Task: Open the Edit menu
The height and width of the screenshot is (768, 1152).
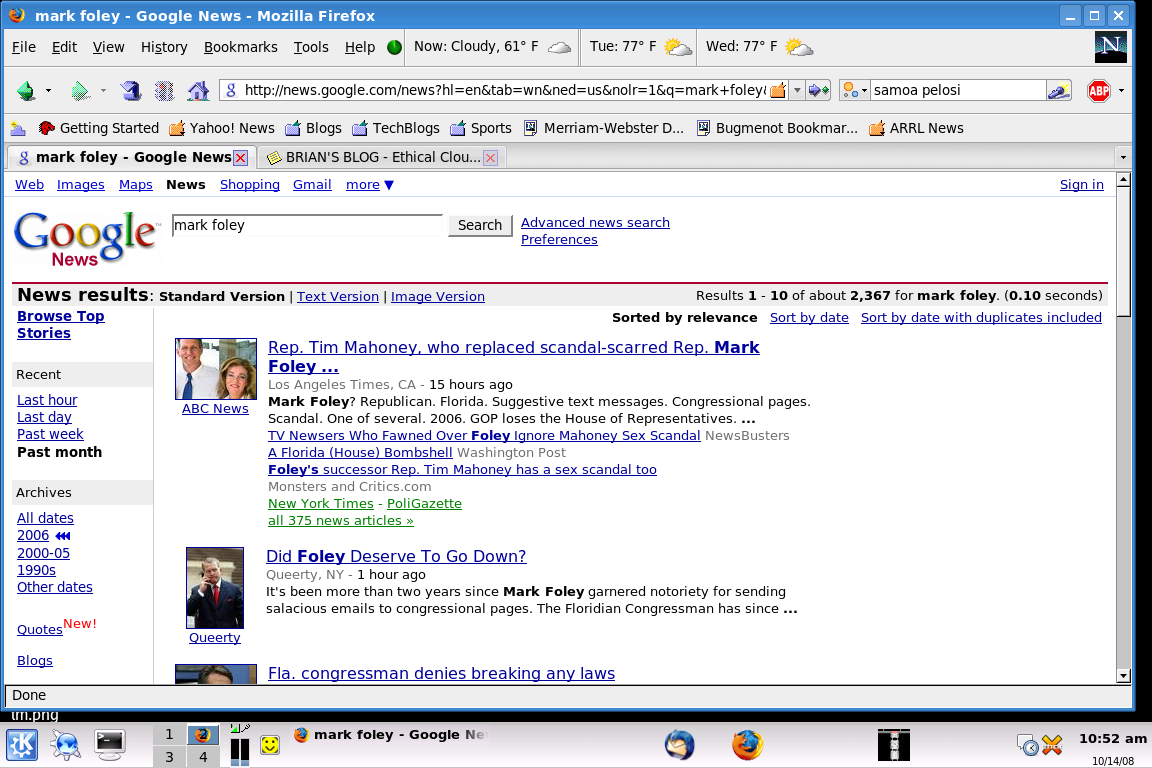Action: click(64, 47)
